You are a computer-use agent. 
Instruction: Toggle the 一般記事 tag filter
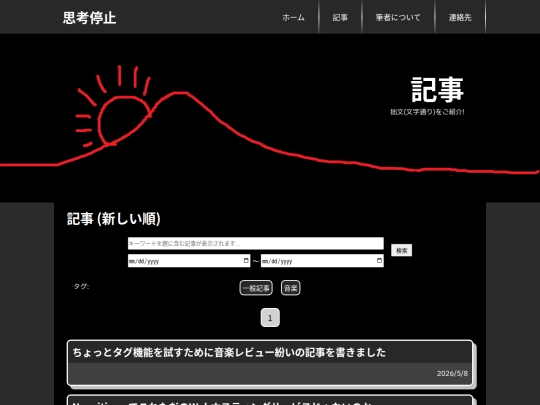click(256, 288)
